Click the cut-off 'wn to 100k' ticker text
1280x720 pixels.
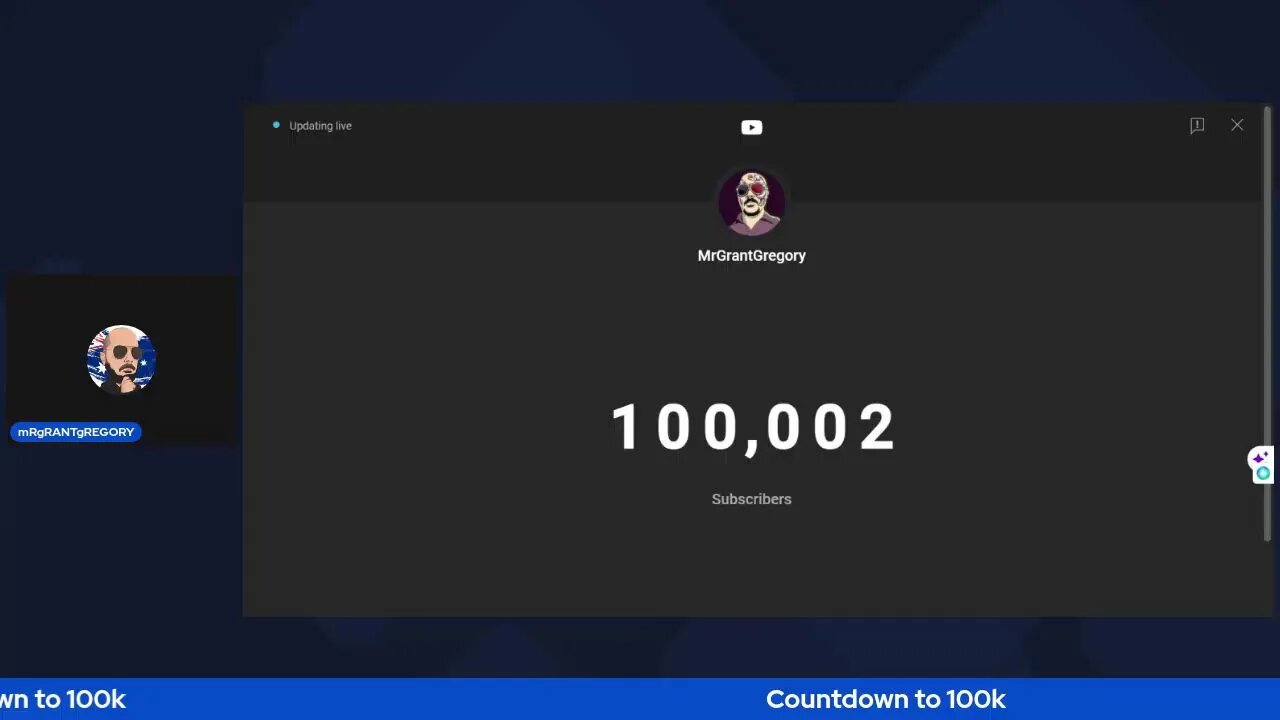coord(63,699)
